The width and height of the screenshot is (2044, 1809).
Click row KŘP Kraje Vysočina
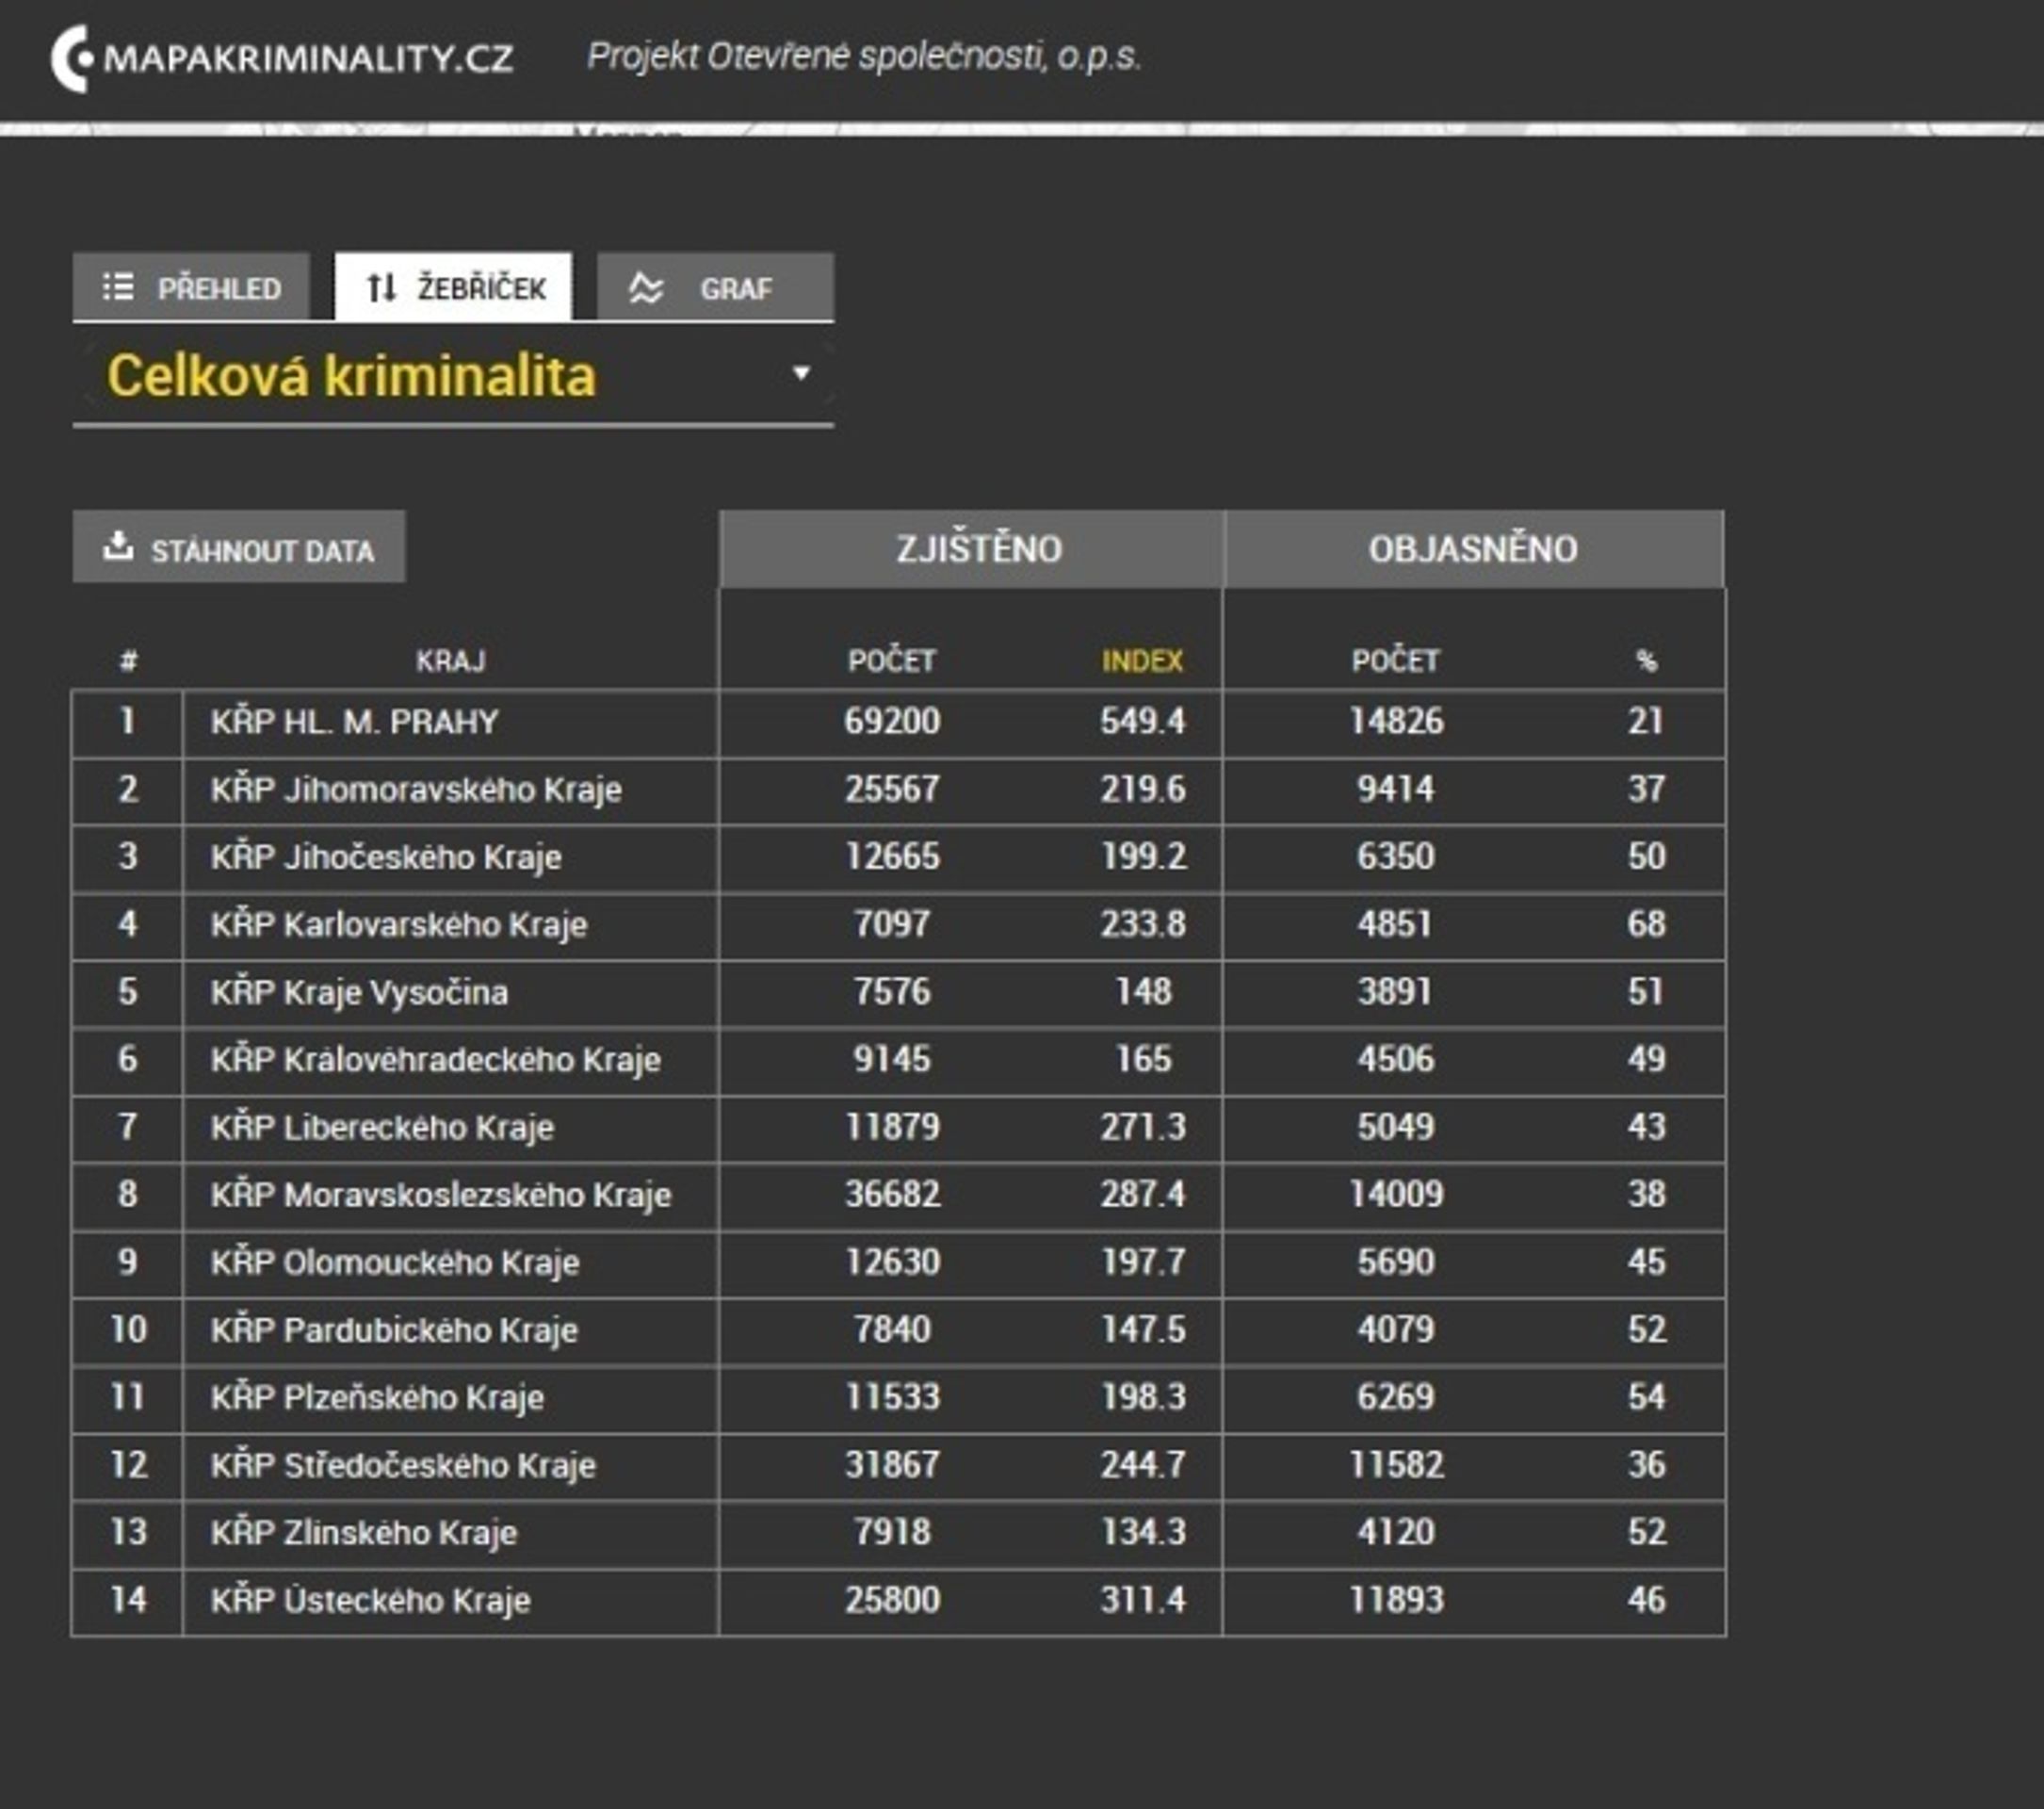point(898,992)
